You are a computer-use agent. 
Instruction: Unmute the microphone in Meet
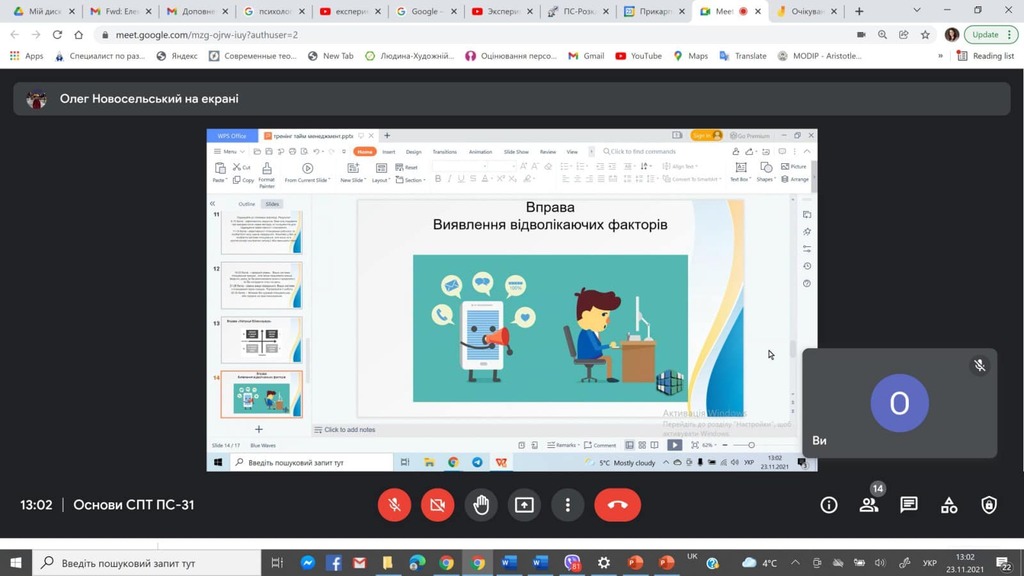395,505
